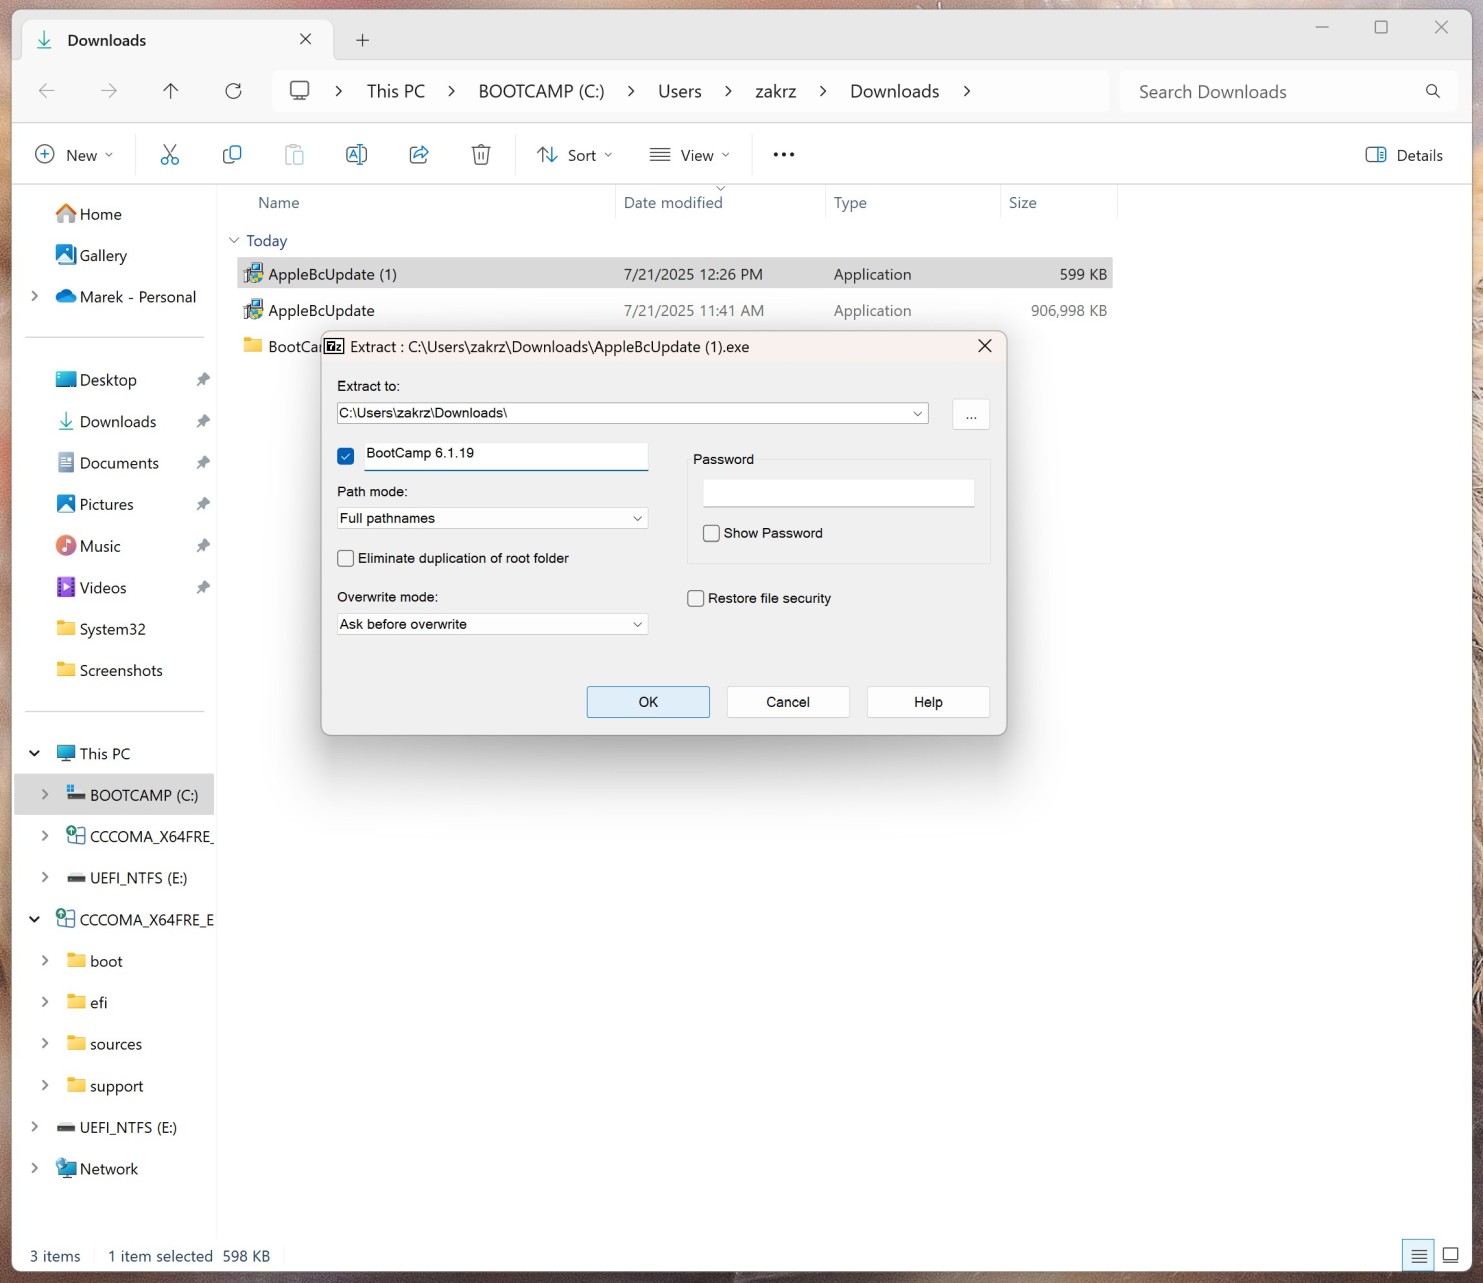The height and width of the screenshot is (1283, 1483).
Task: Open the Sort dropdown menu
Action: pyautogui.click(x=575, y=155)
